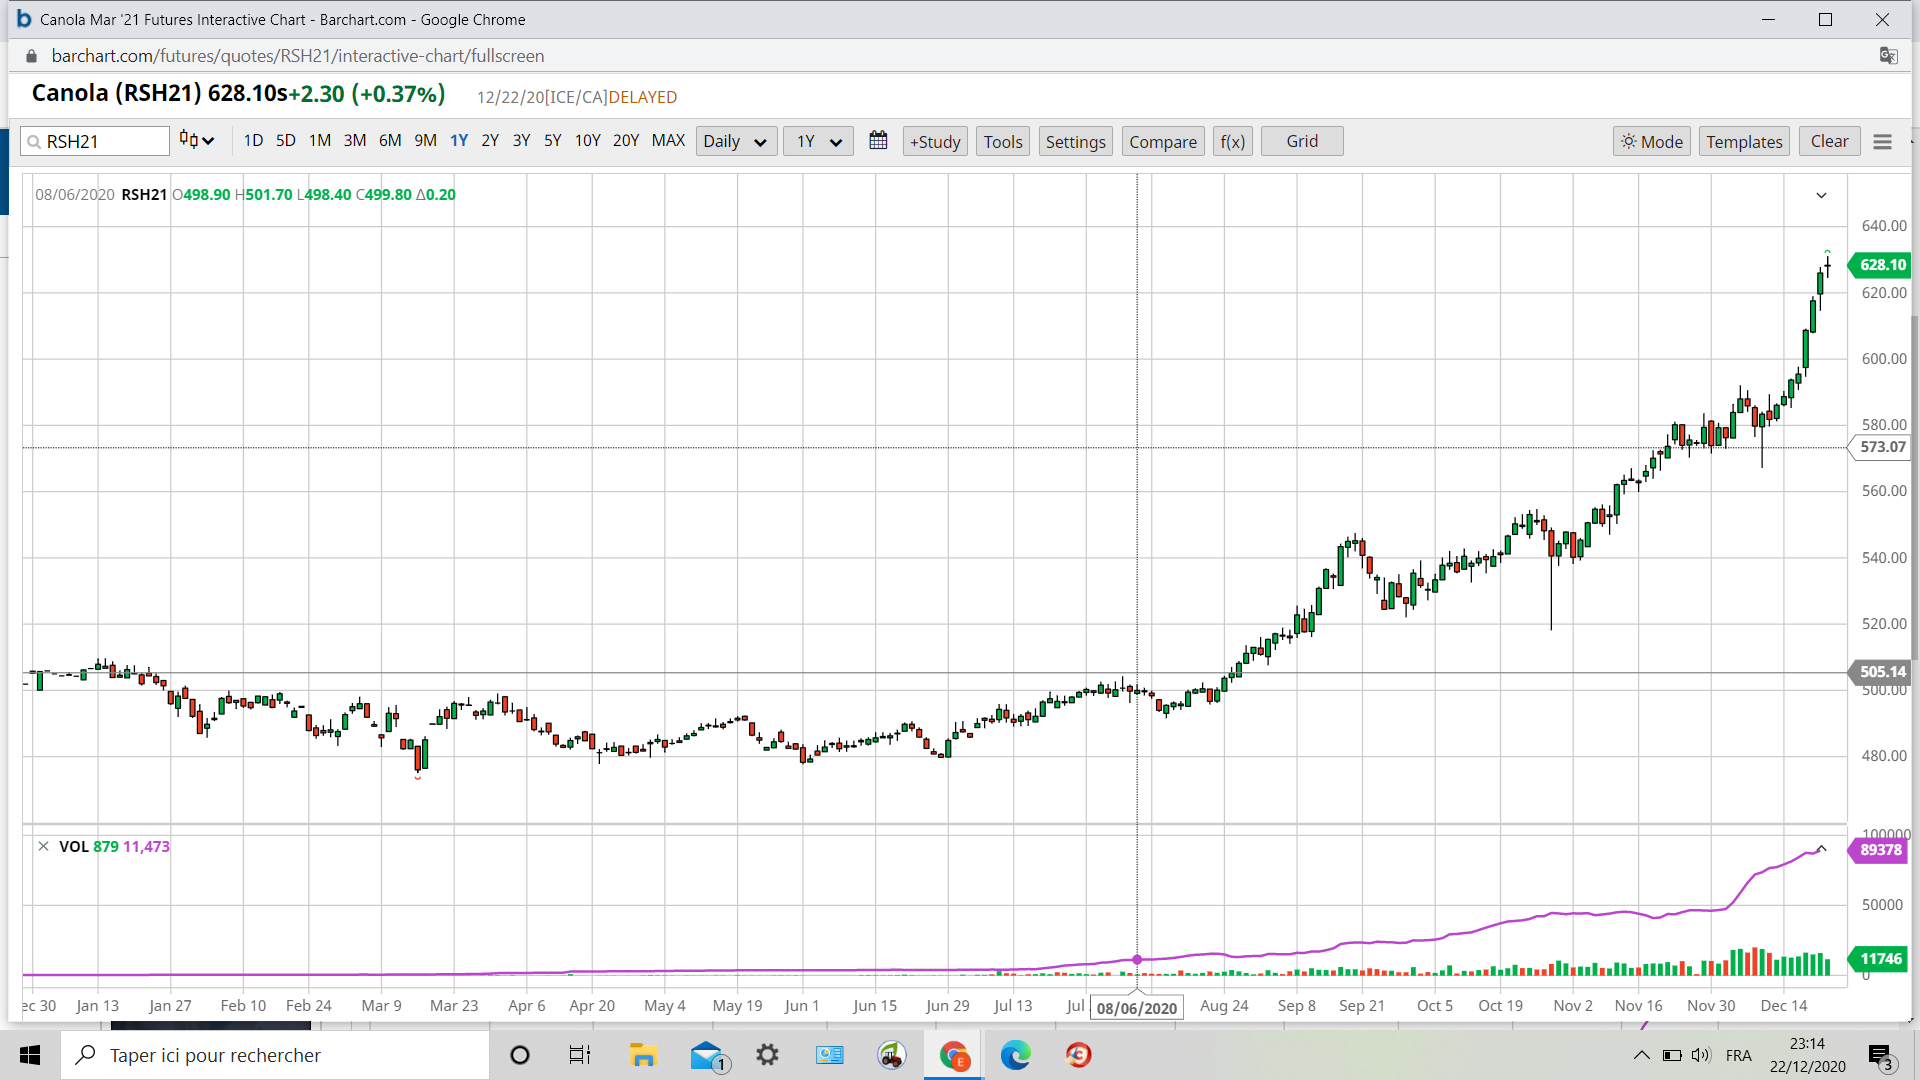Close the VOL study panel
Viewport: 1920px width, 1080px height.
coord(43,846)
